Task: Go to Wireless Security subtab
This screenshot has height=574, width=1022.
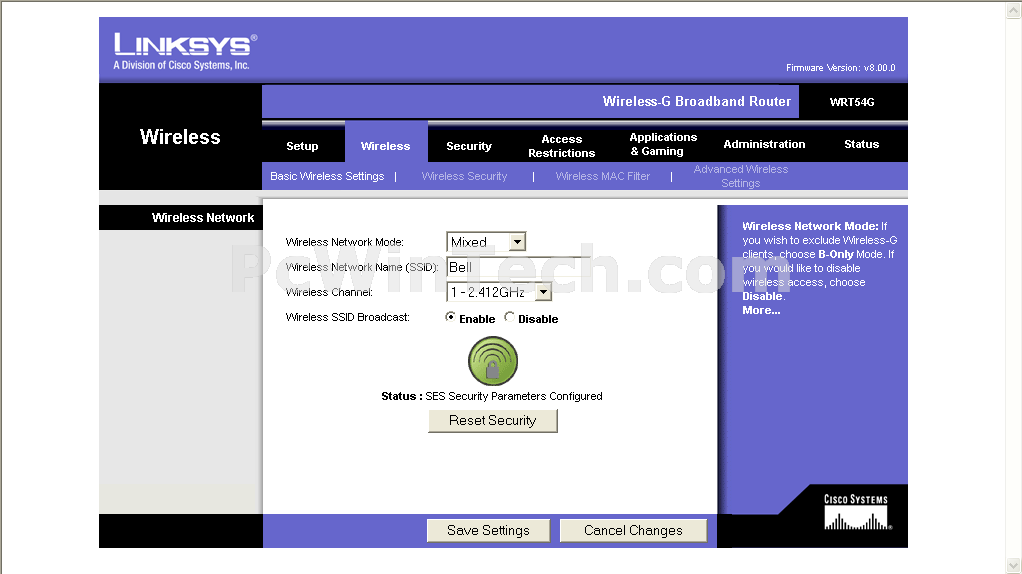Action: click(464, 176)
